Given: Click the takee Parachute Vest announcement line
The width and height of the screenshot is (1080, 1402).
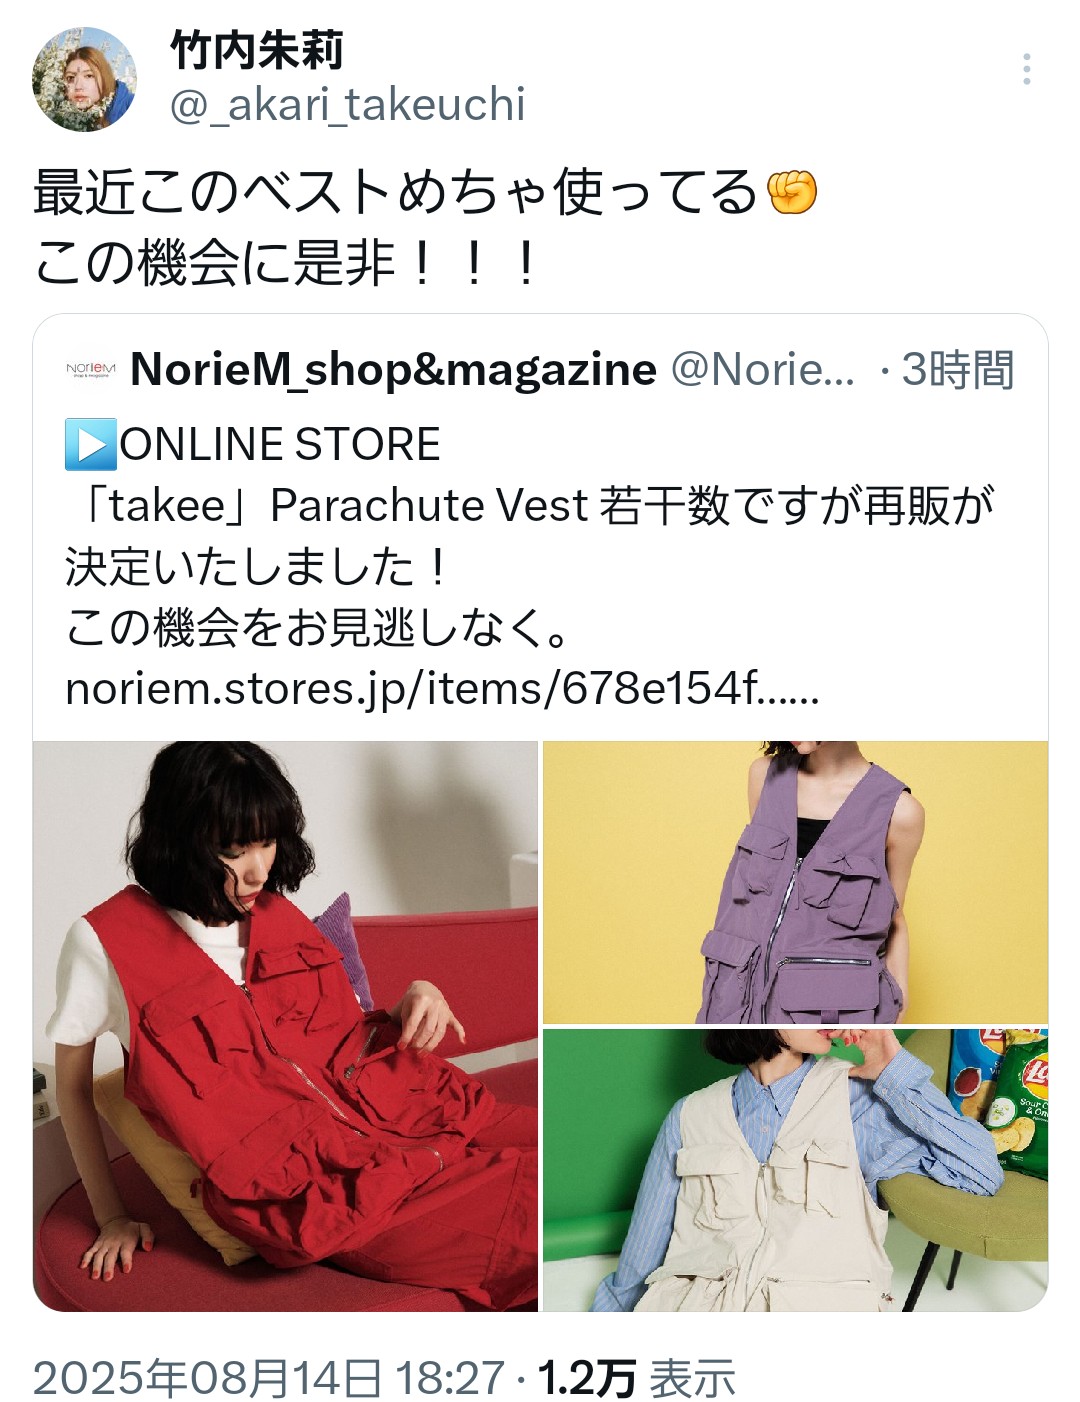Looking at the screenshot, I should (x=530, y=505).
